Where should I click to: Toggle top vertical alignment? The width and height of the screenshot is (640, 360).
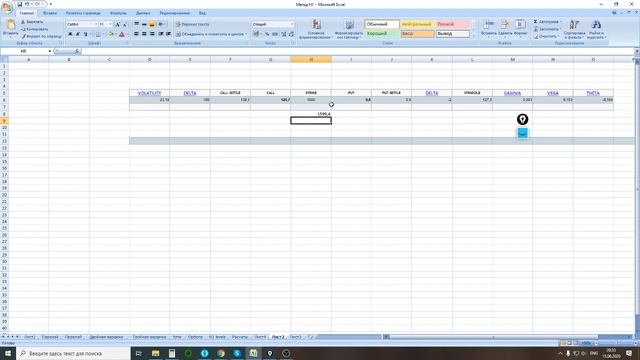click(x=136, y=24)
